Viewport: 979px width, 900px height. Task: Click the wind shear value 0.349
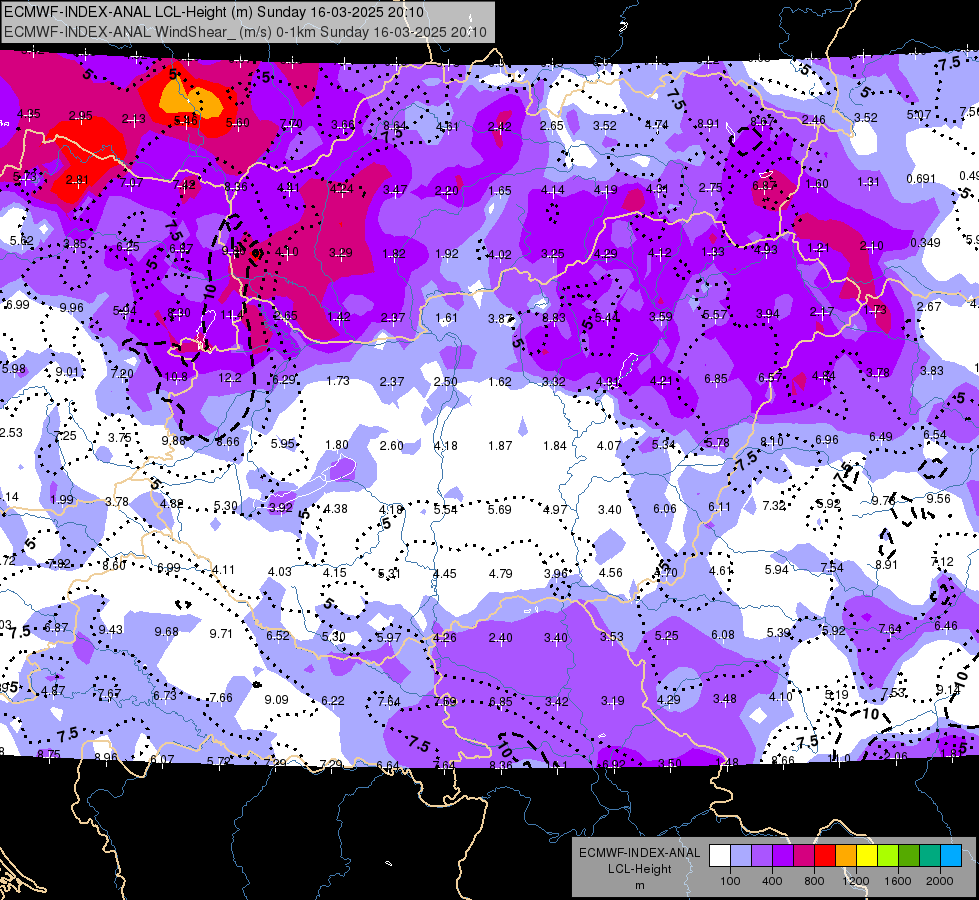(x=925, y=242)
